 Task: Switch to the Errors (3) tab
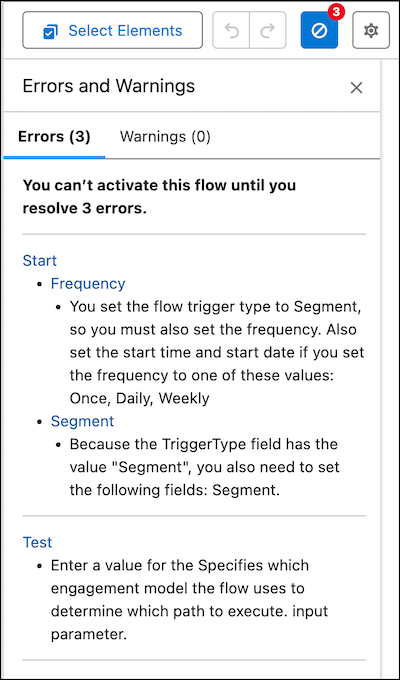point(54,137)
